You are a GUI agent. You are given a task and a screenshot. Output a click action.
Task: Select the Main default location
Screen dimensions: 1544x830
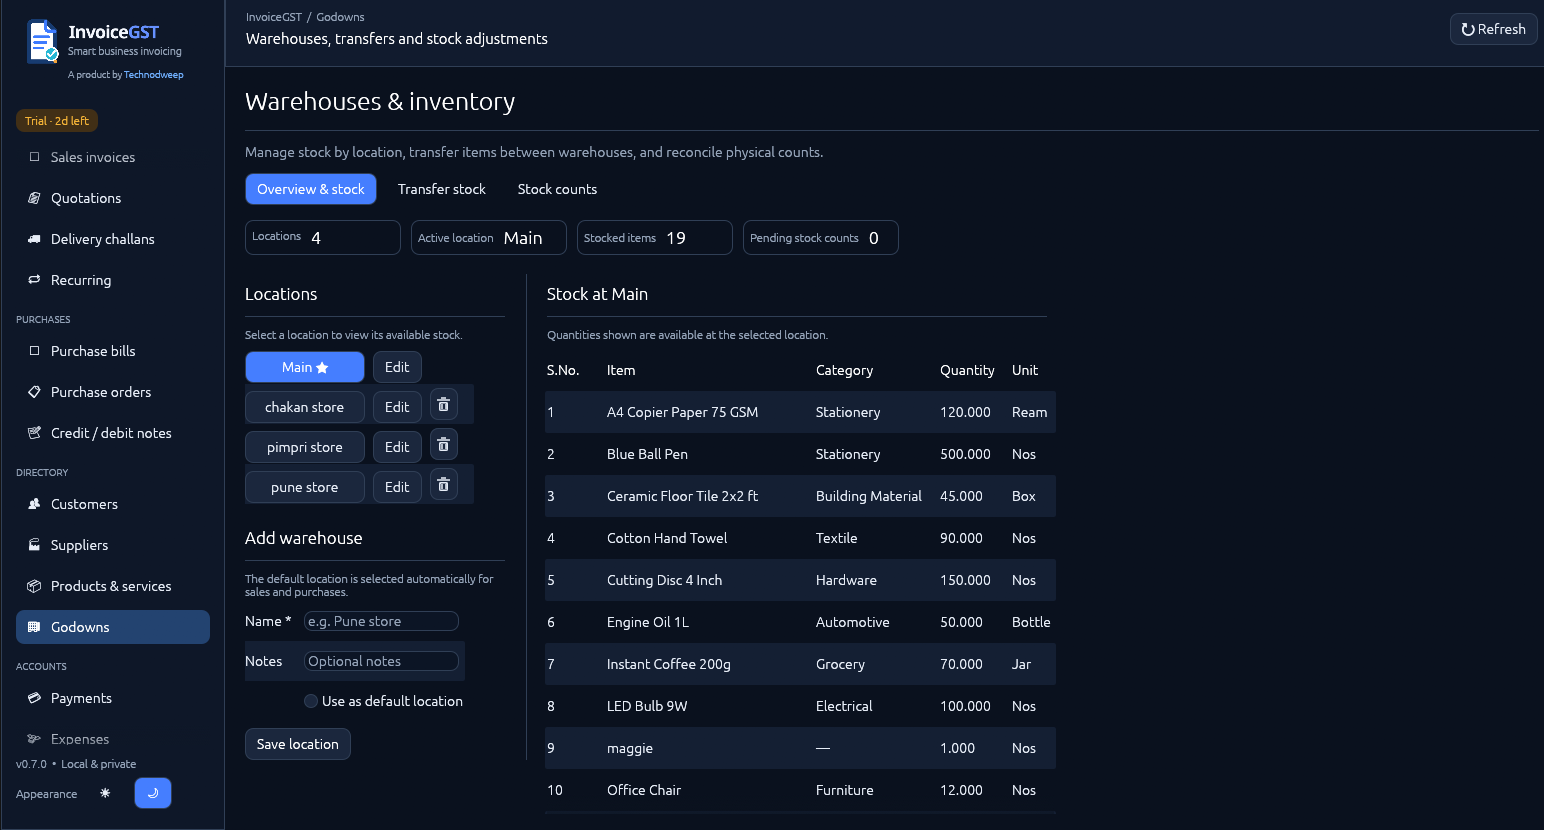click(305, 367)
